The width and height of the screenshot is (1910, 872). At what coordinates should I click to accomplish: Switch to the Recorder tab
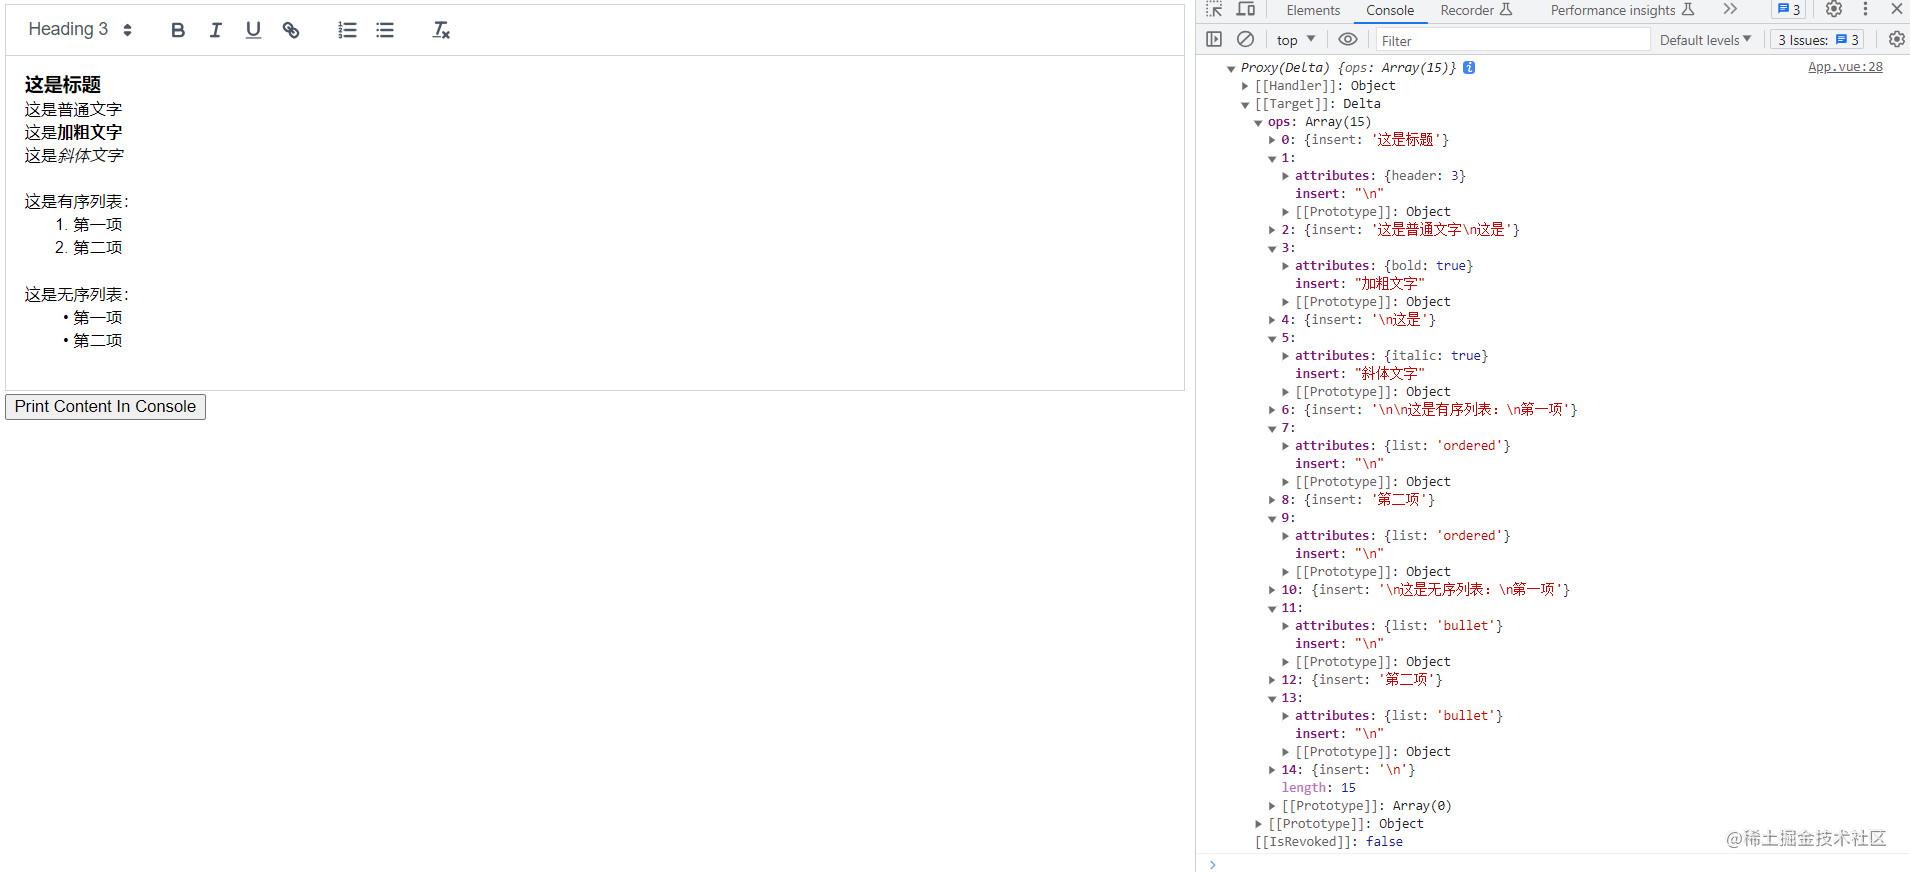pyautogui.click(x=1476, y=10)
